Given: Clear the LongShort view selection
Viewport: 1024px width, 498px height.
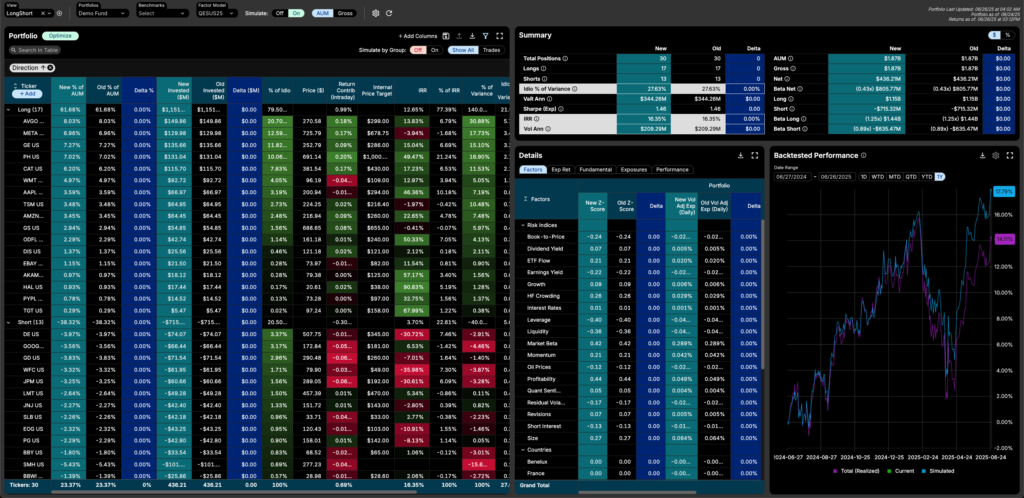Looking at the screenshot, I should (x=43, y=13).
